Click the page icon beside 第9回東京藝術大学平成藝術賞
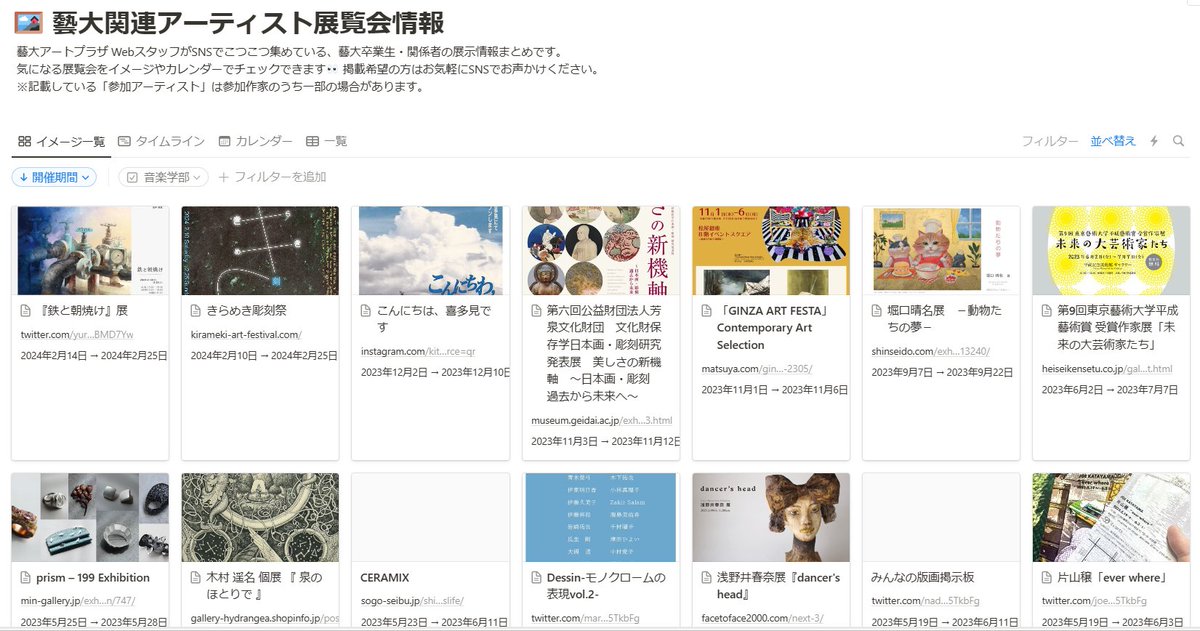1200x631 pixels. click(1047, 311)
